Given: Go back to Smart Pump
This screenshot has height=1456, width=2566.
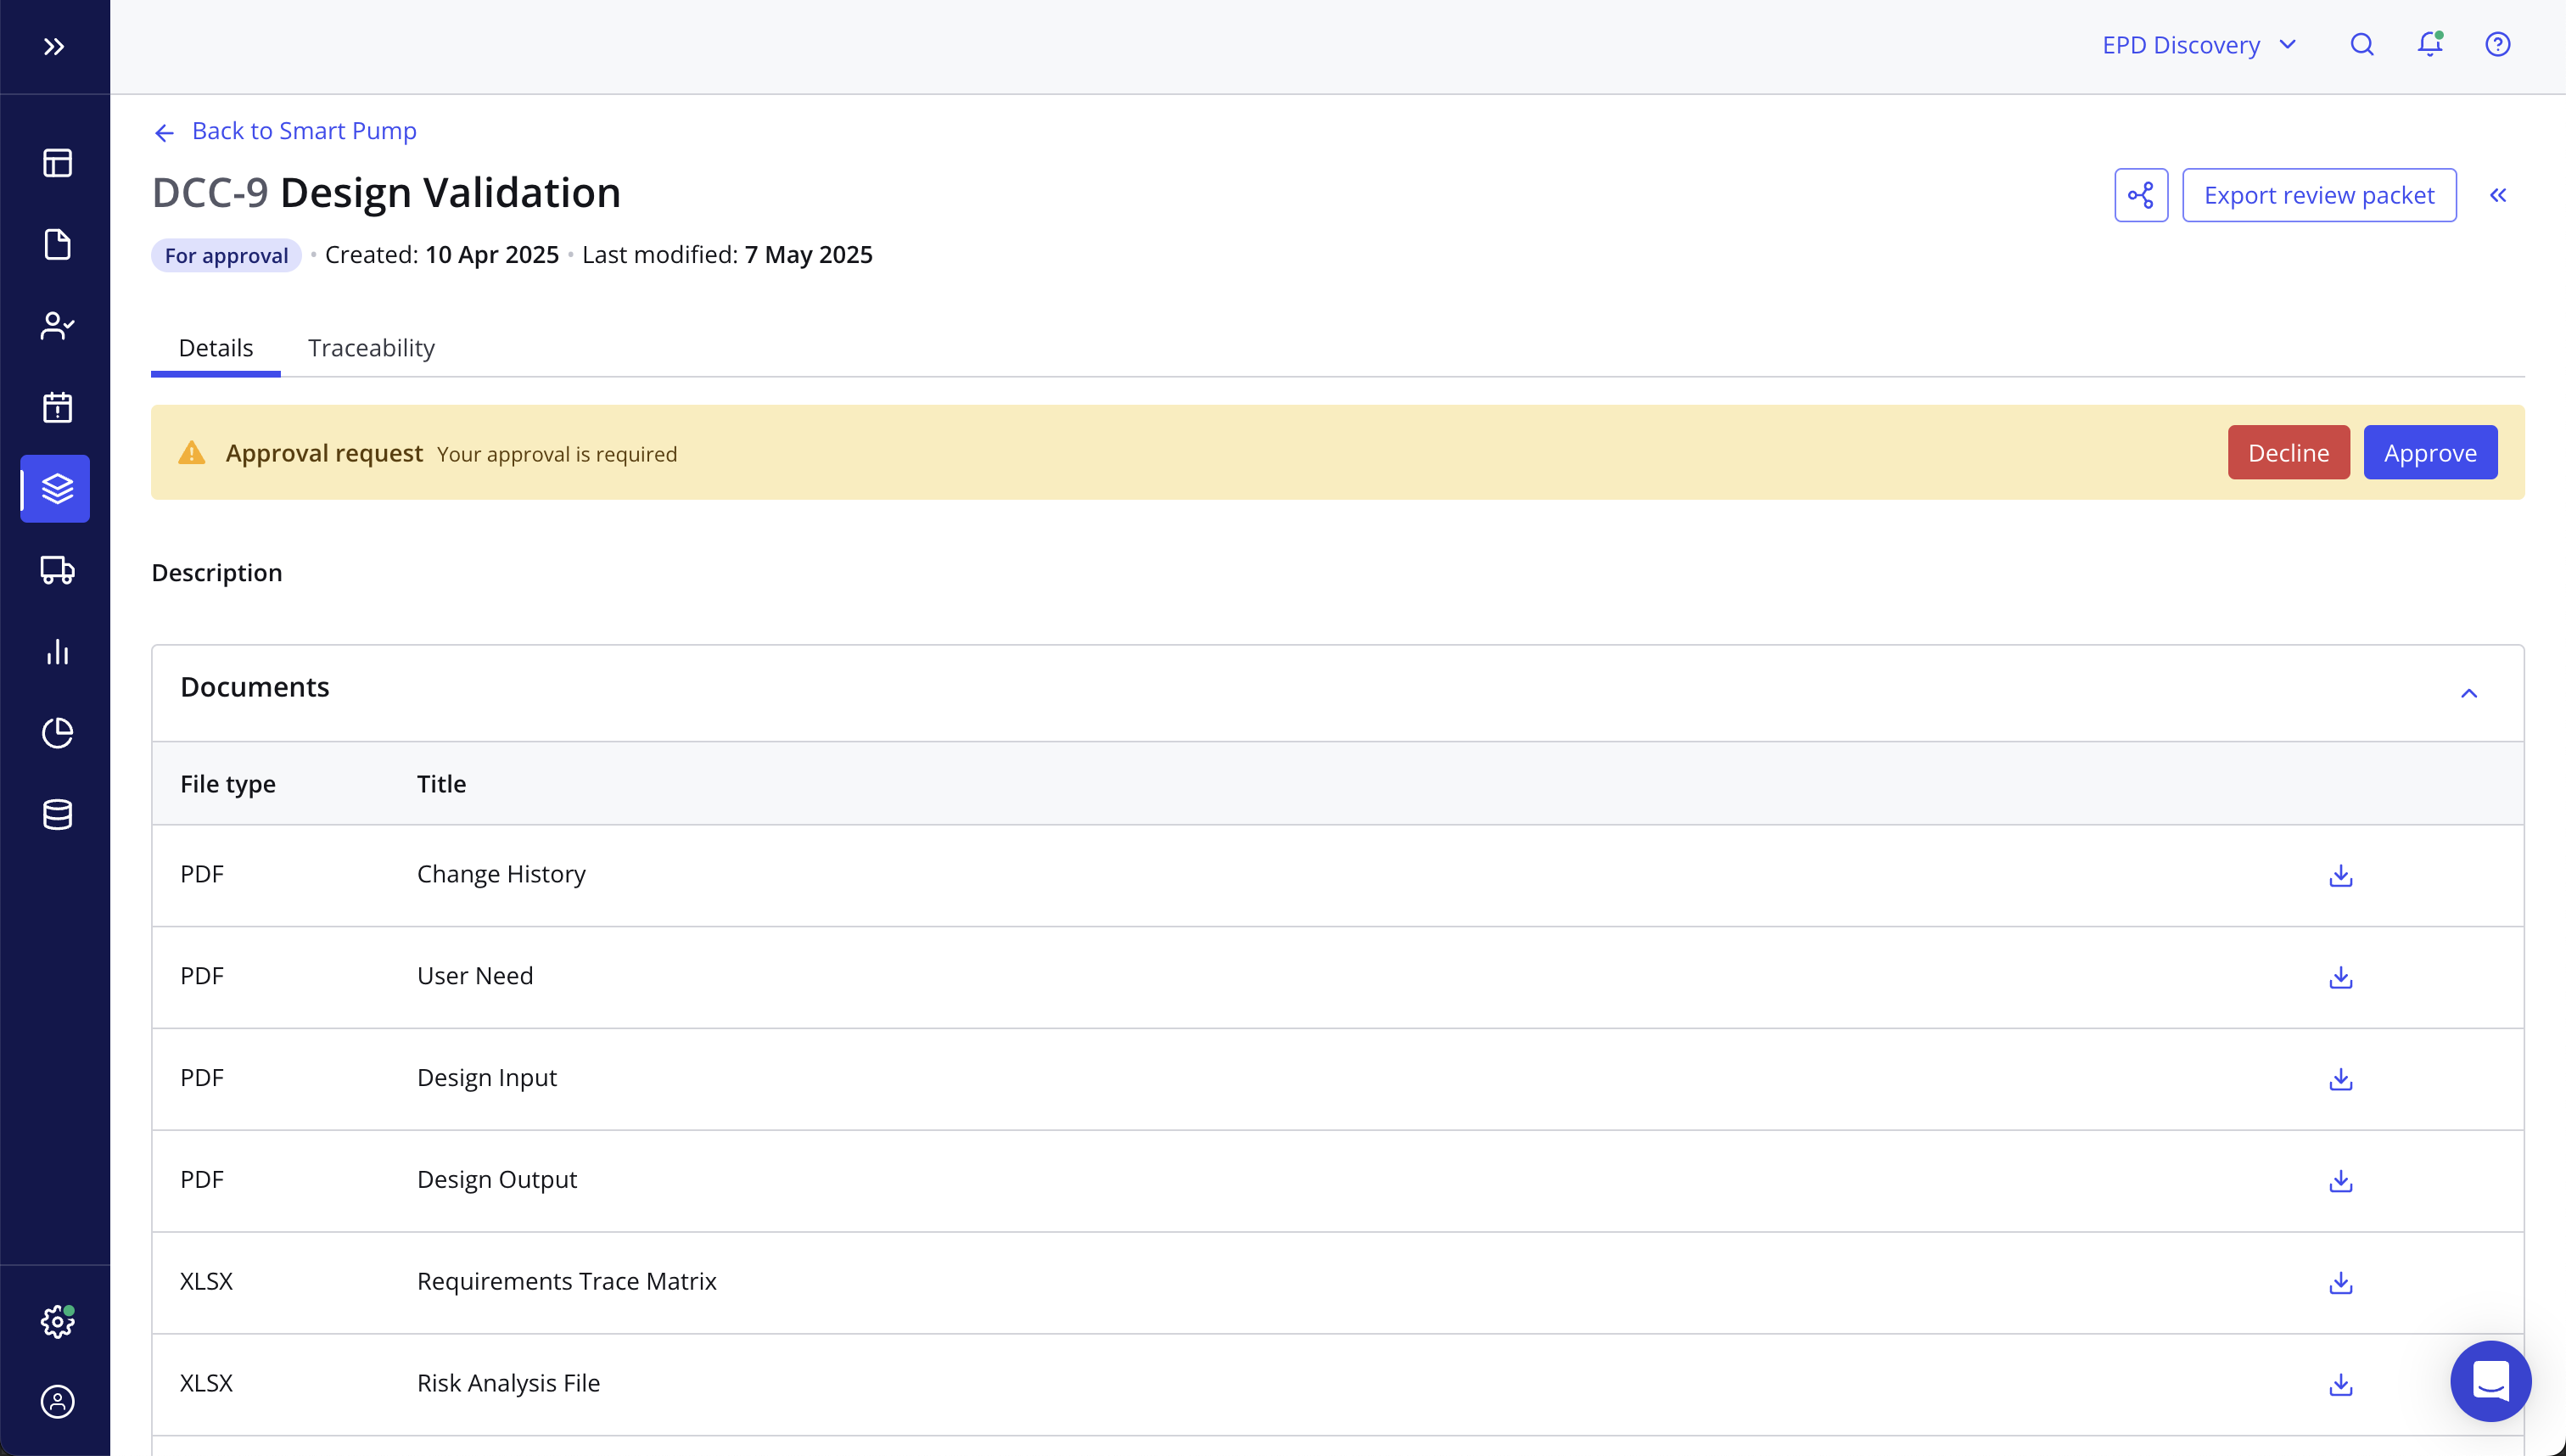Looking at the screenshot, I should (x=285, y=131).
